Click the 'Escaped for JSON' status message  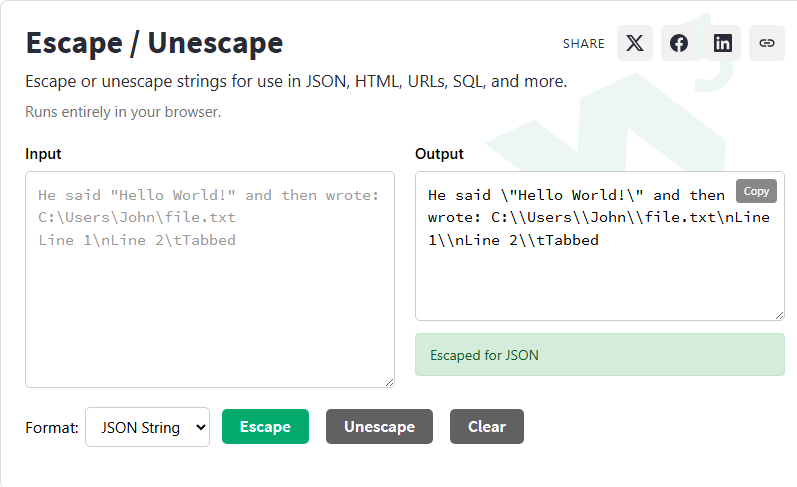[600, 355]
